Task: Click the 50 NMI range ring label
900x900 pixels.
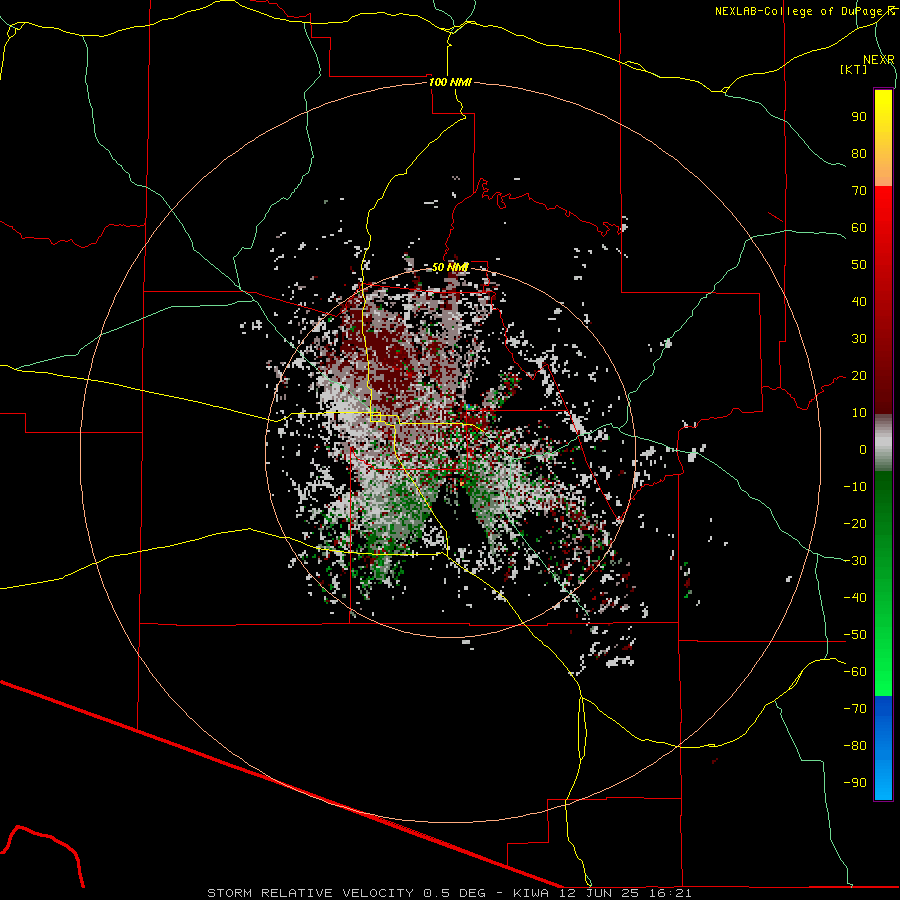Action: [x=450, y=267]
